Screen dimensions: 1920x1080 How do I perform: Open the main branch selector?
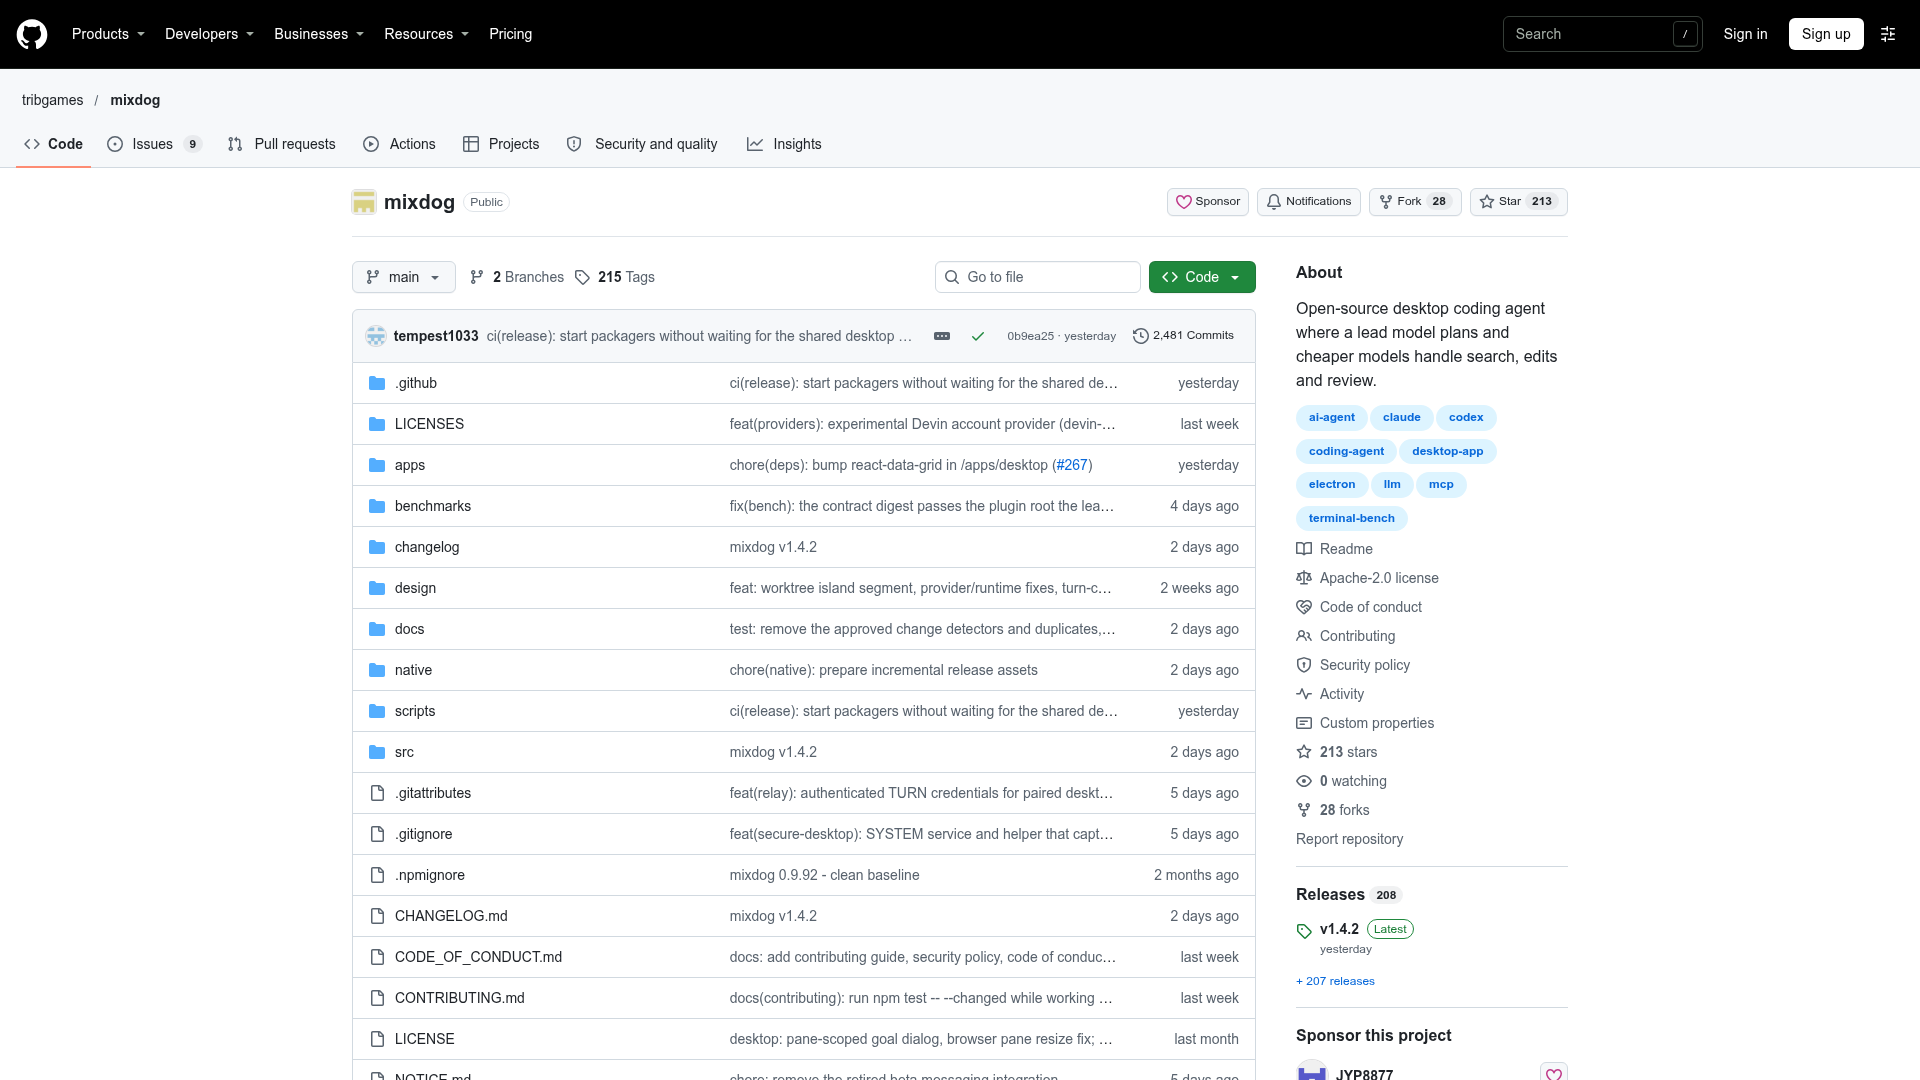pos(403,277)
